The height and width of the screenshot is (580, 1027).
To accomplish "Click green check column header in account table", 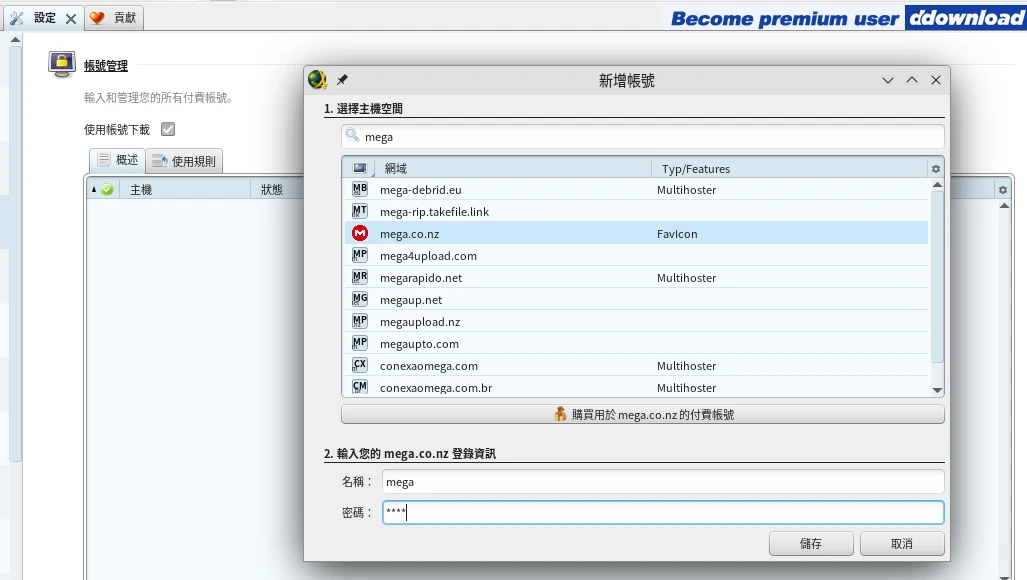I will click(107, 190).
